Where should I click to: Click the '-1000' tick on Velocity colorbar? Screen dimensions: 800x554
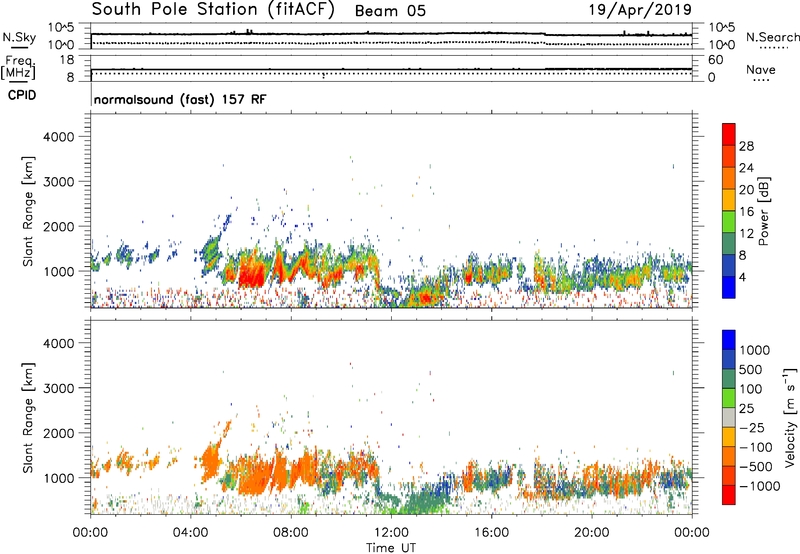click(x=760, y=486)
